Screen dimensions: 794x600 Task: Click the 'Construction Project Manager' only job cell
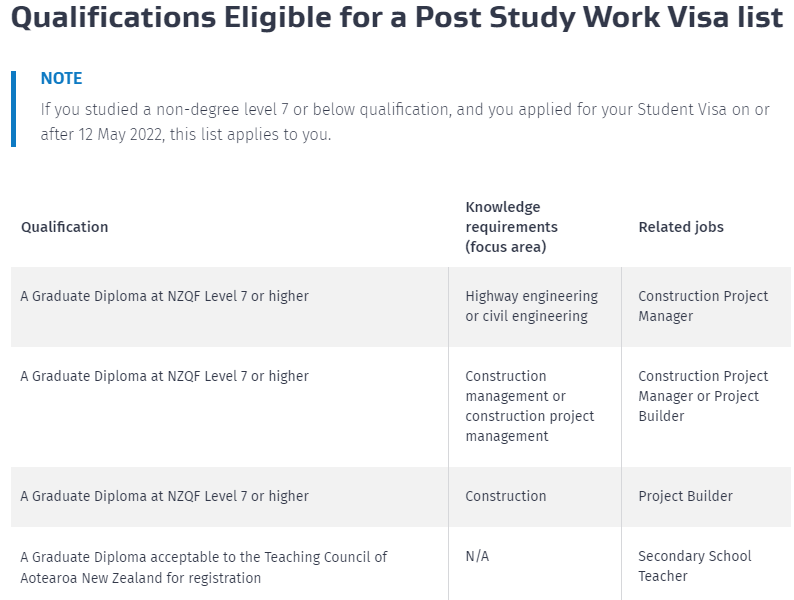pyautogui.click(x=703, y=306)
